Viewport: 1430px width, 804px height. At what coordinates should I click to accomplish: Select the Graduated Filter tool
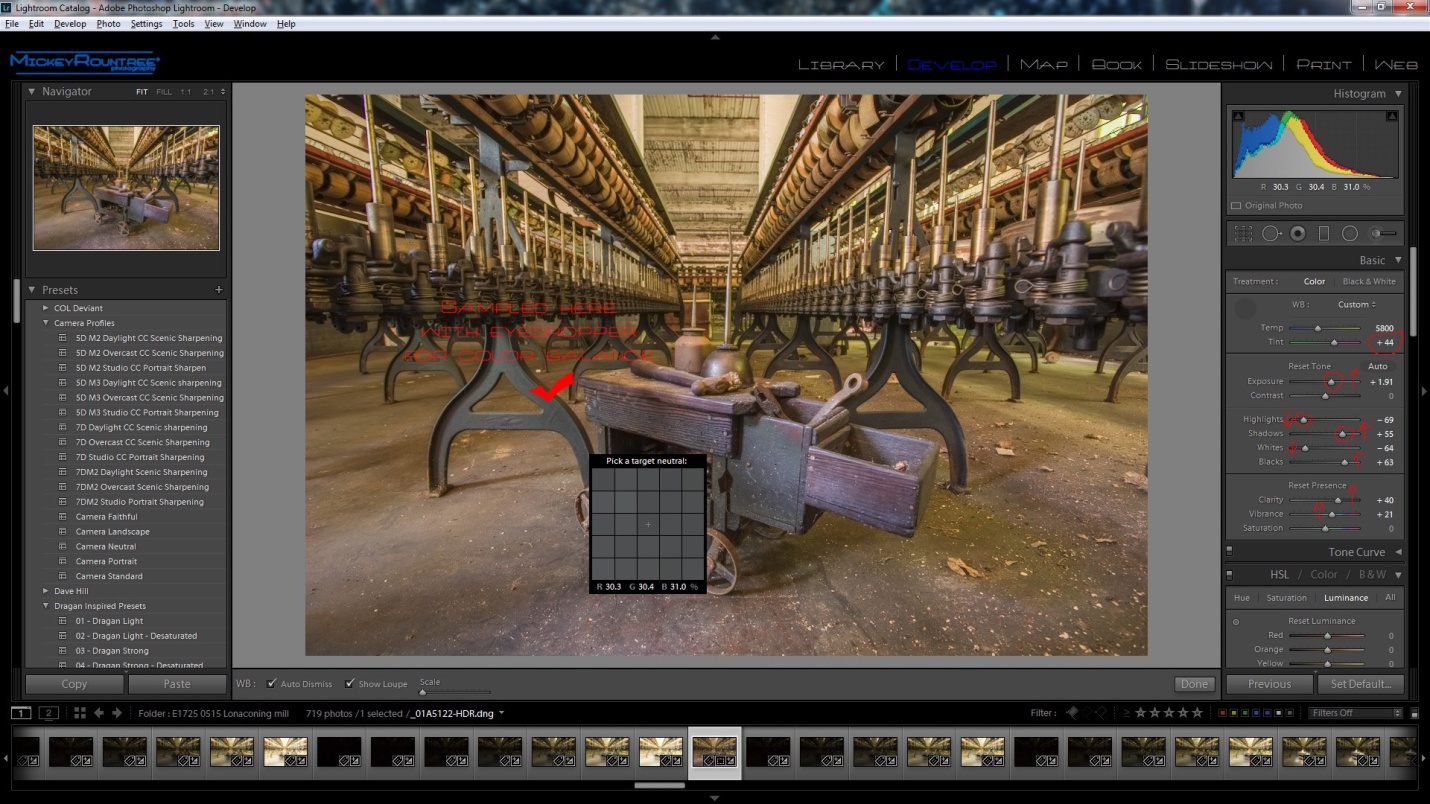pos(1324,233)
